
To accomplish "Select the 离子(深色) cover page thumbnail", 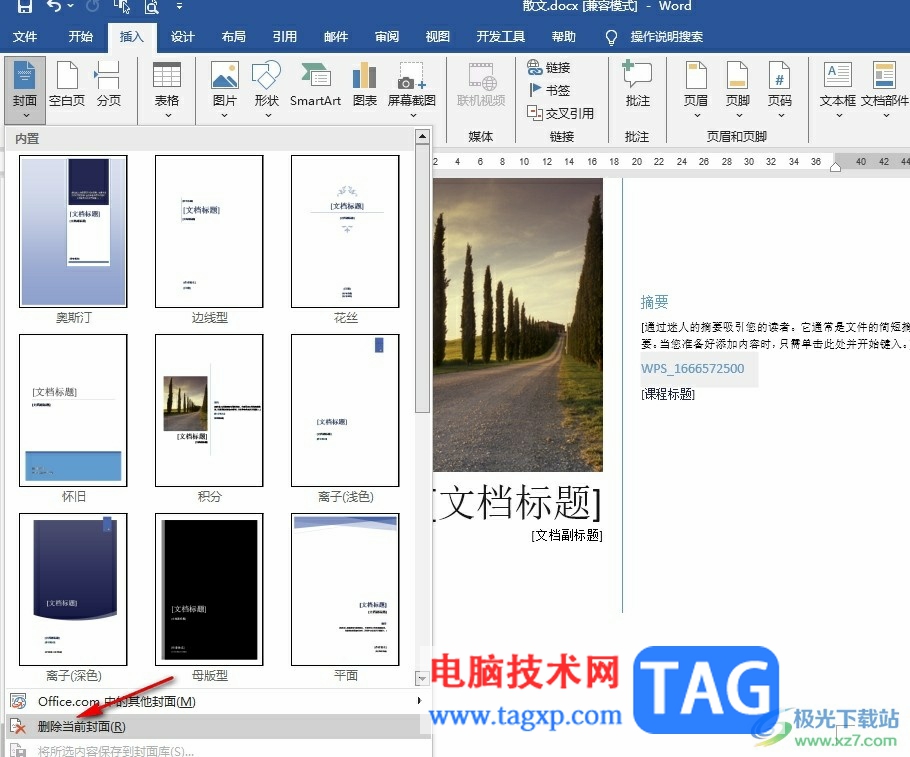I will click(x=73, y=589).
